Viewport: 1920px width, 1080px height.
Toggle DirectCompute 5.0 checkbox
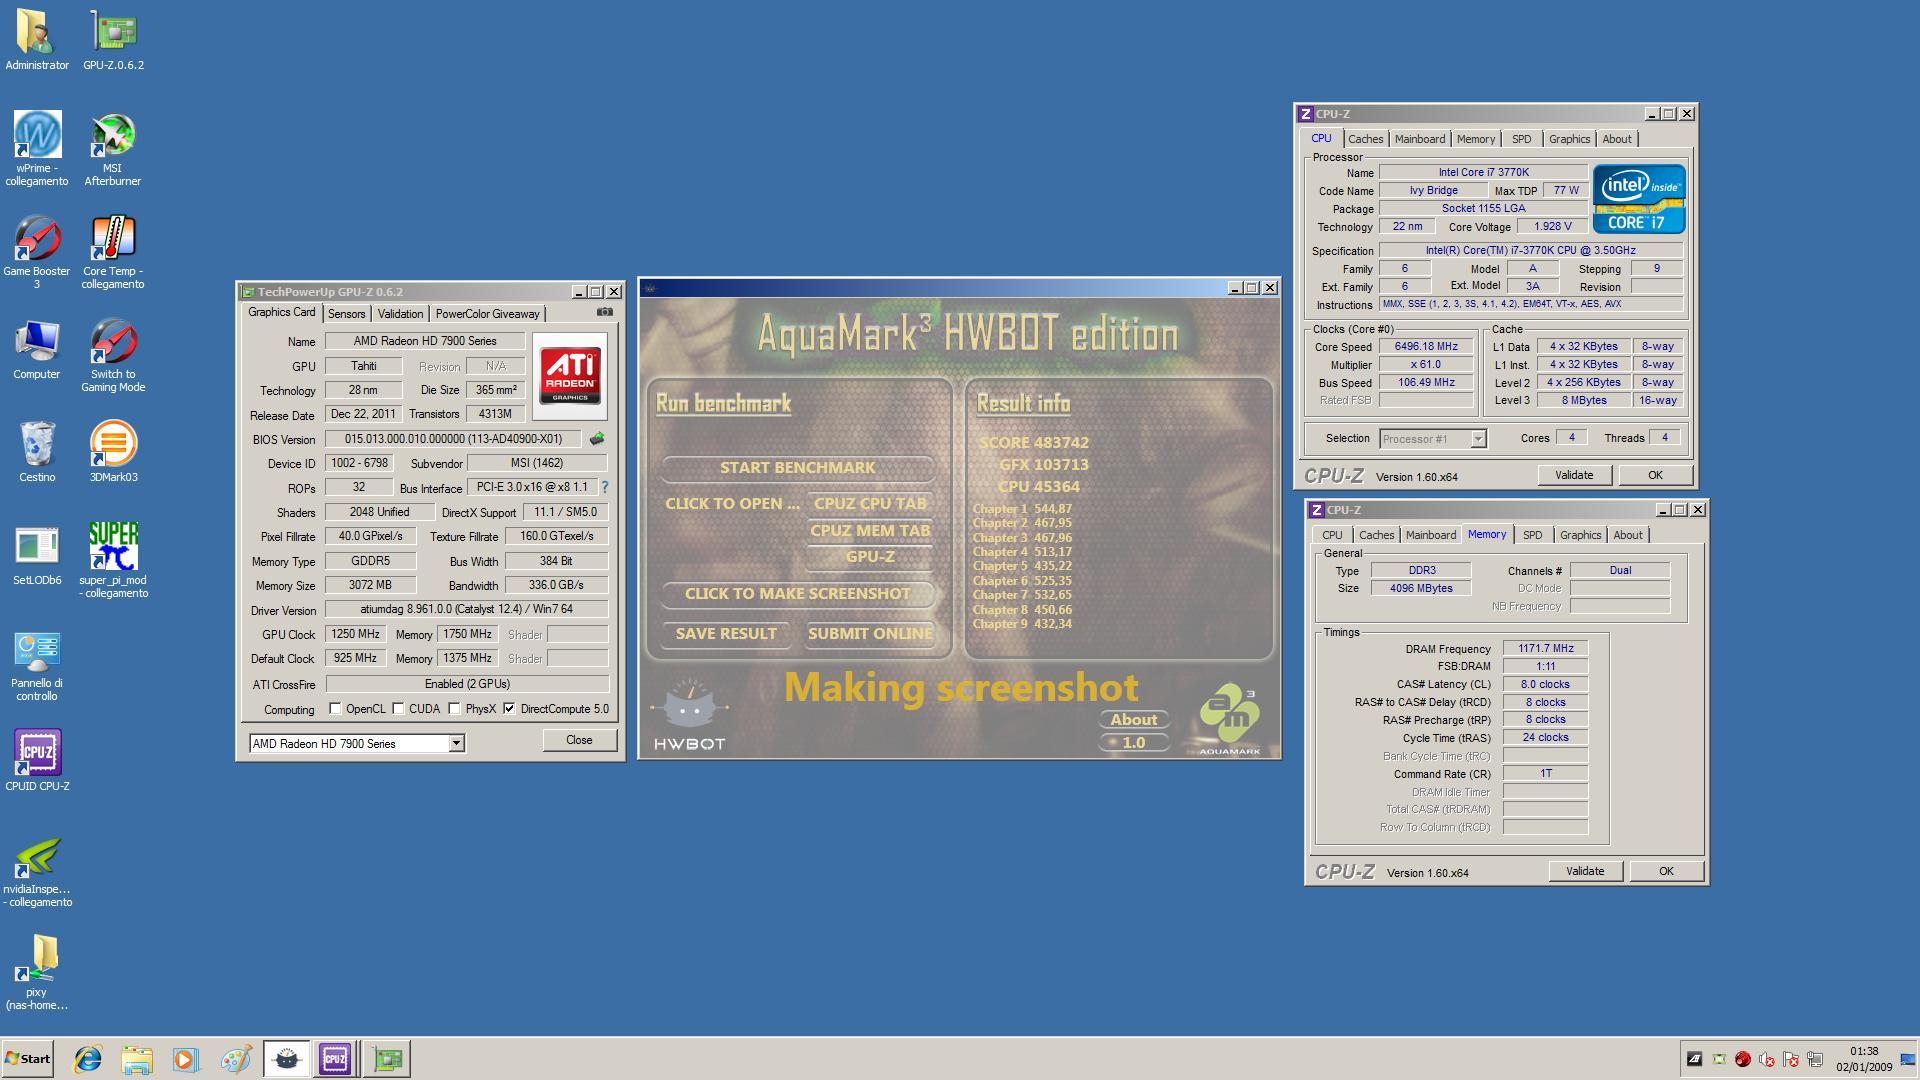[510, 709]
